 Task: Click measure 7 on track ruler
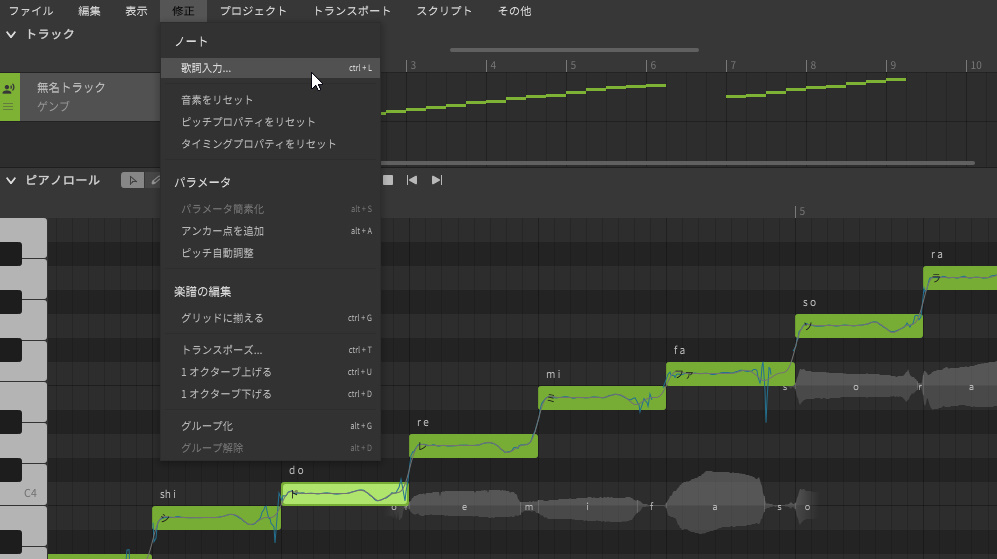pyautogui.click(x=733, y=65)
